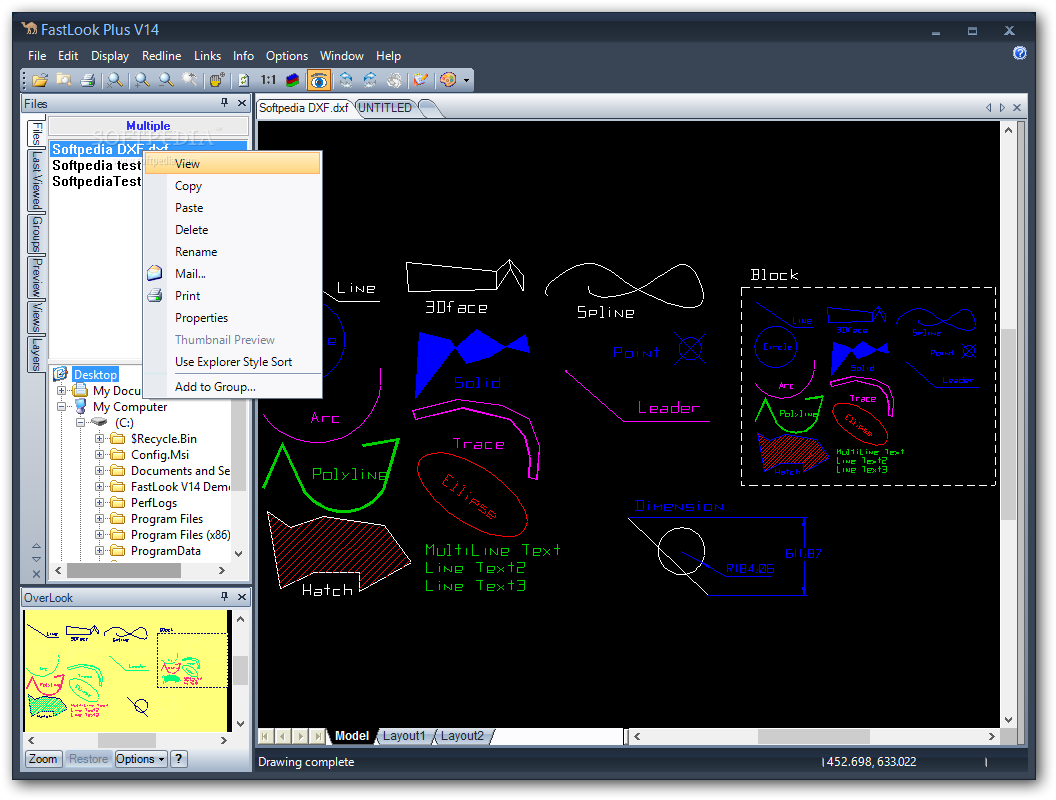Click the Multiple header button
The image size is (1056, 800).
[x=148, y=126]
